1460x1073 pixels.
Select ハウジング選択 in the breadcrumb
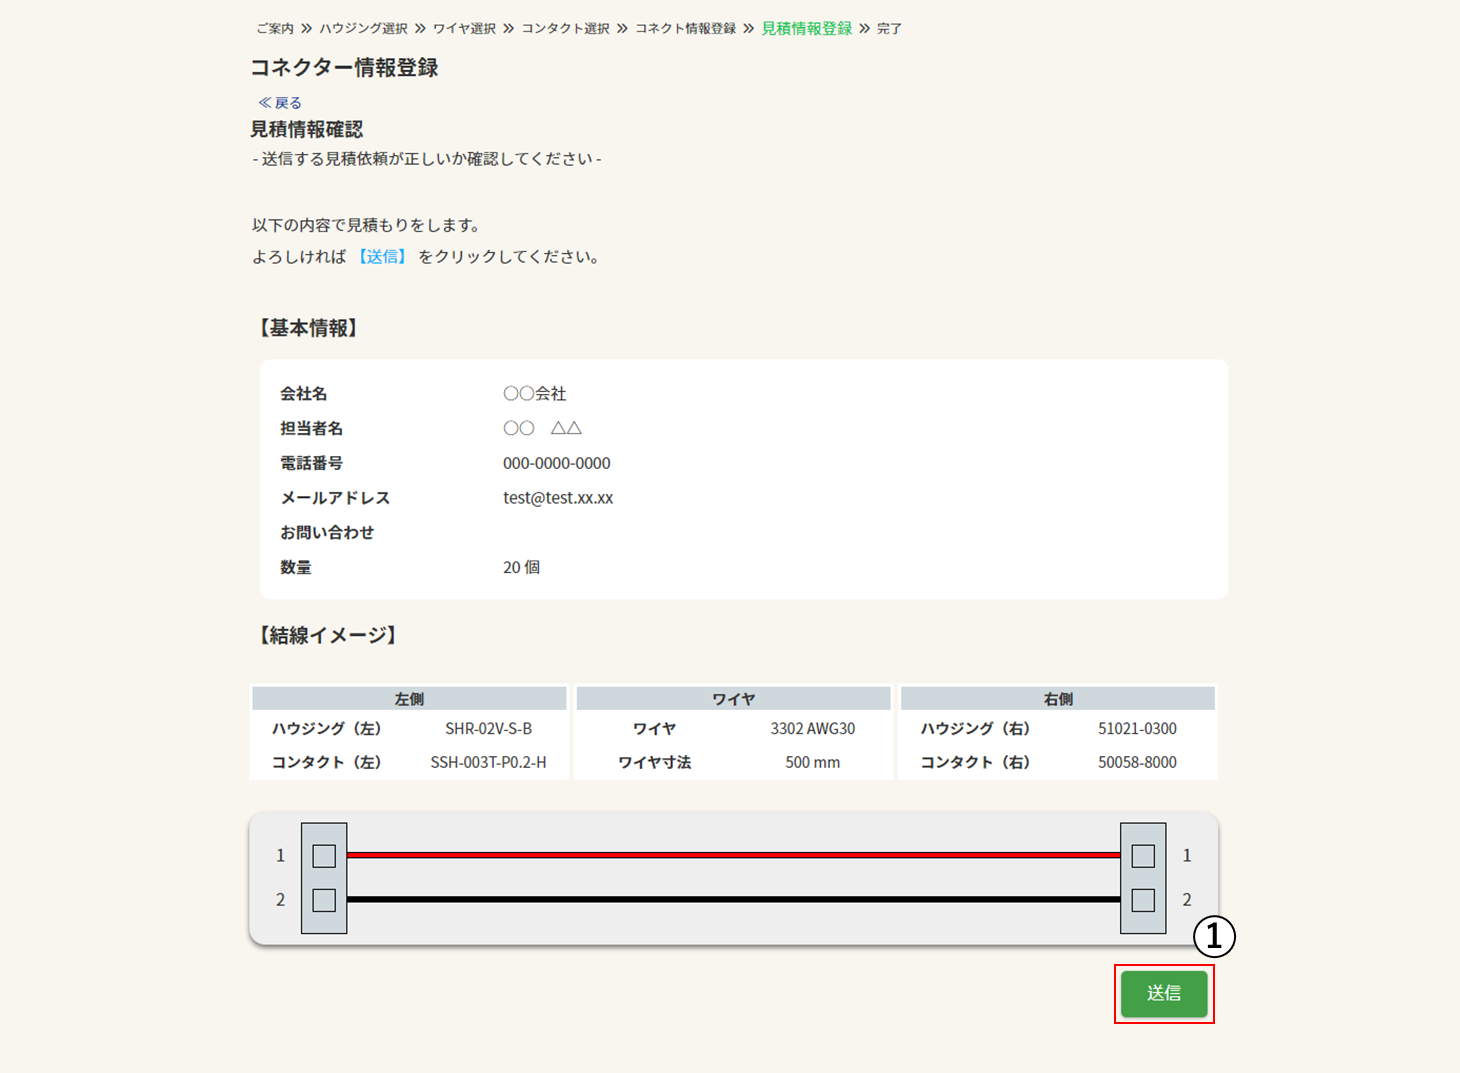click(x=363, y=29)
